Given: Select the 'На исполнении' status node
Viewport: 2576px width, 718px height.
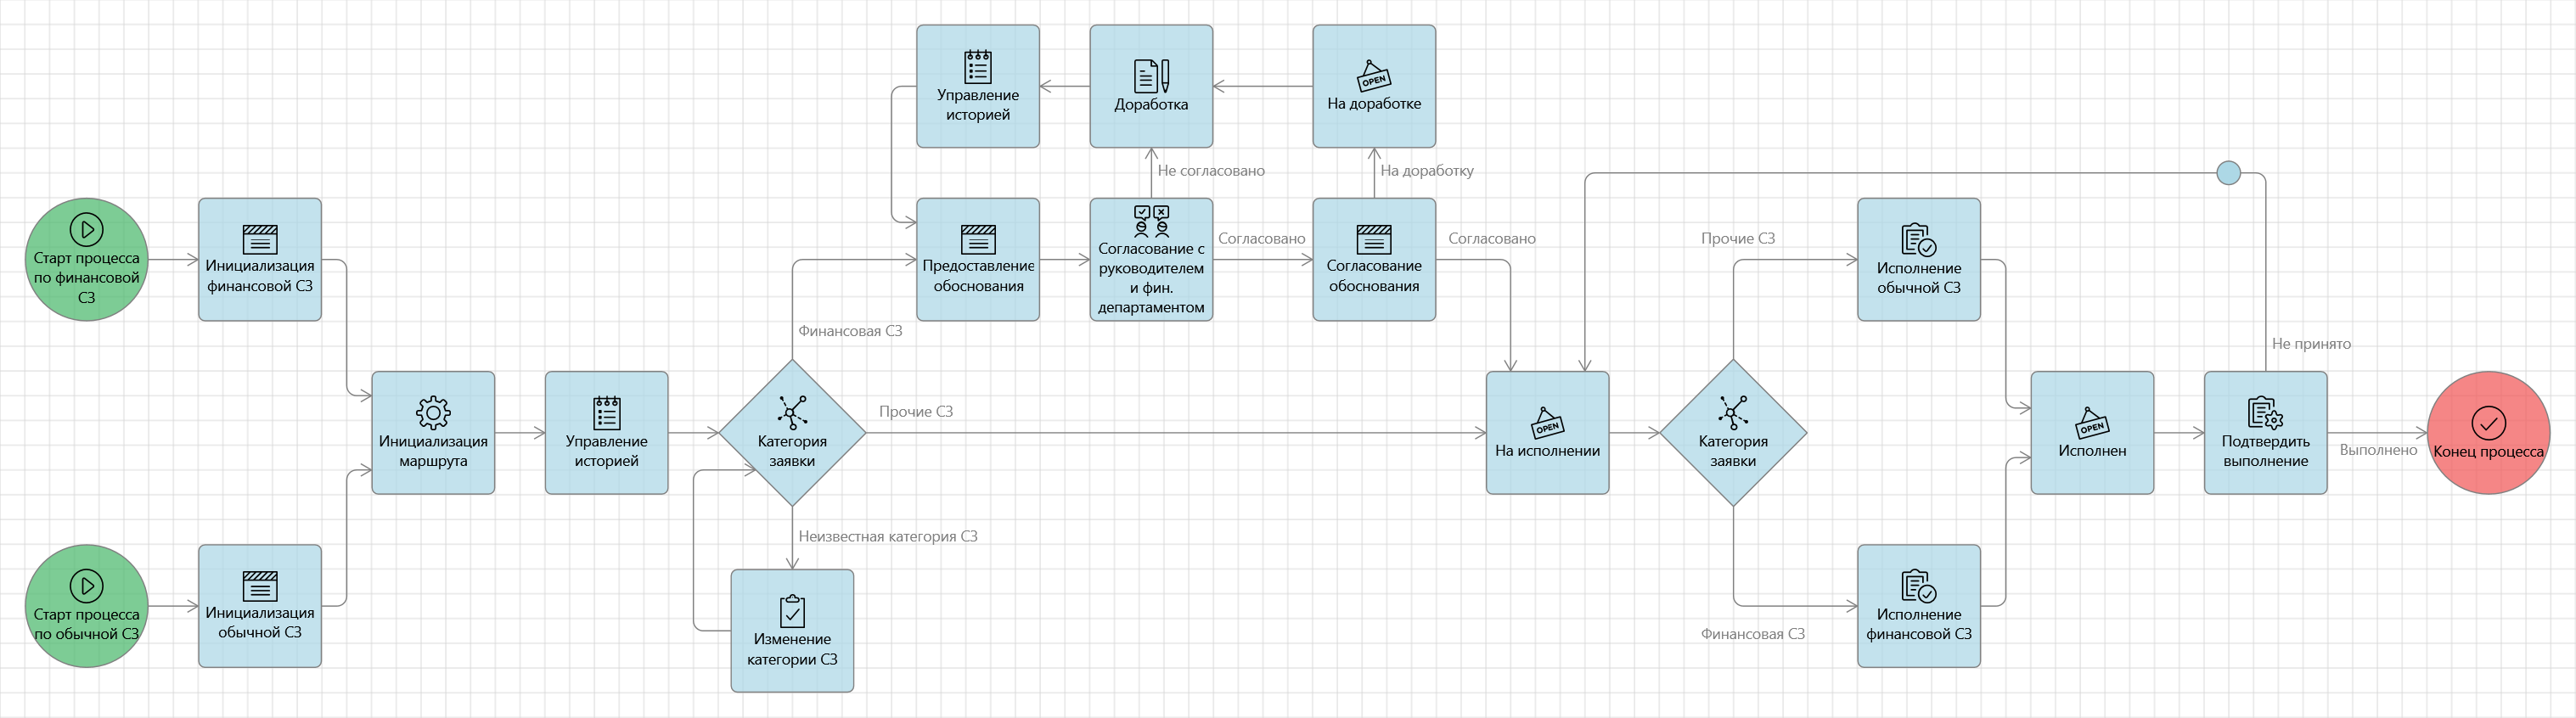Looking at the screenshot, I should tap(1547, 433).
